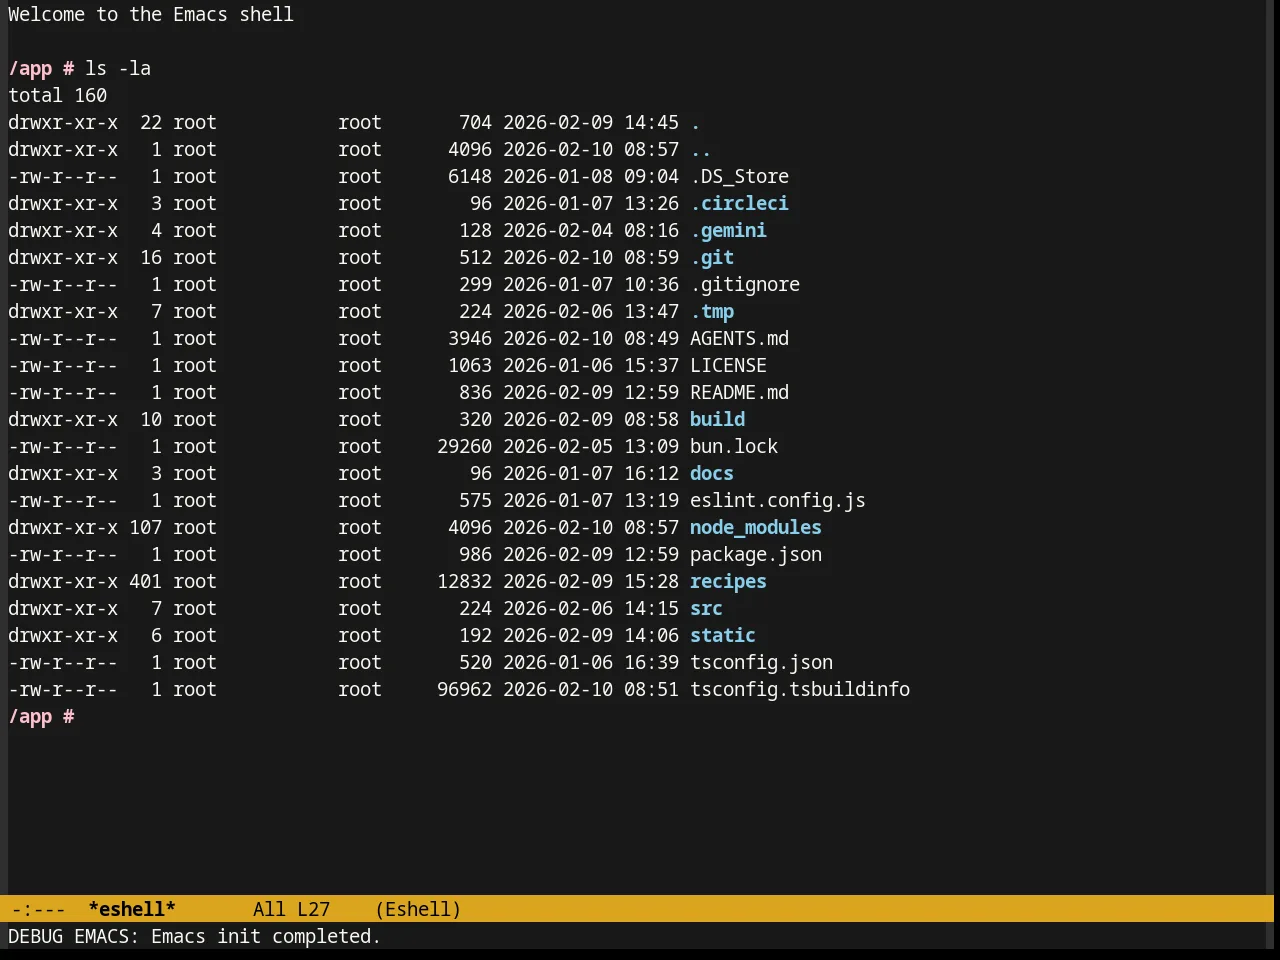The height and width of the screenshot is (960, 1280).
Task: Click the bun.lock file name
Action: (x=734, y=446)
